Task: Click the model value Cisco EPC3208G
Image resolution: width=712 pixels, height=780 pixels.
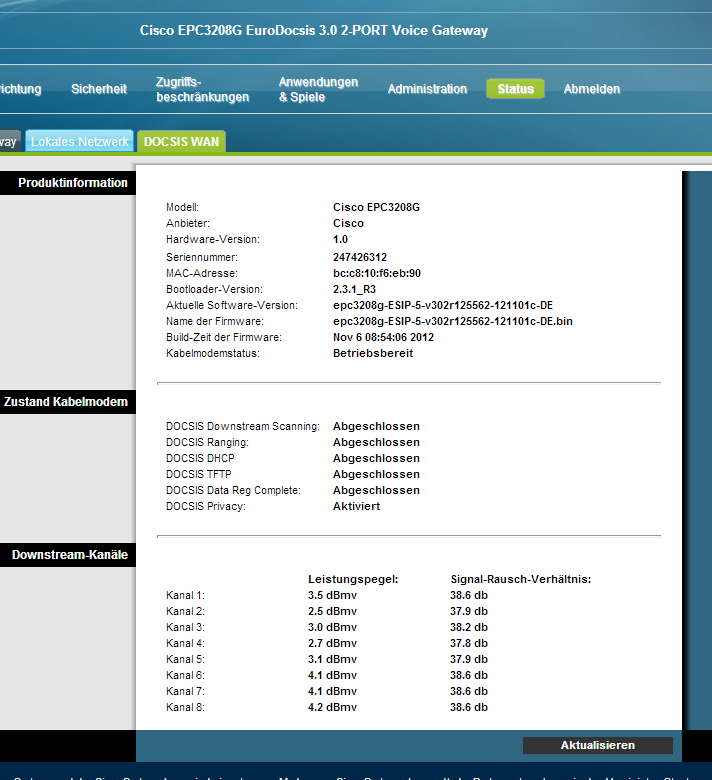Action: tap(376, 207)
